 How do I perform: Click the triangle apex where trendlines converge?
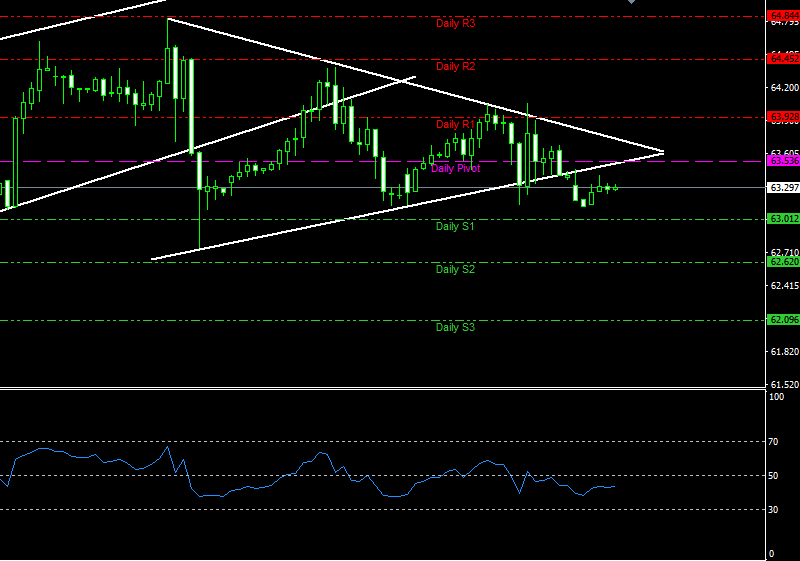(663, 152)
